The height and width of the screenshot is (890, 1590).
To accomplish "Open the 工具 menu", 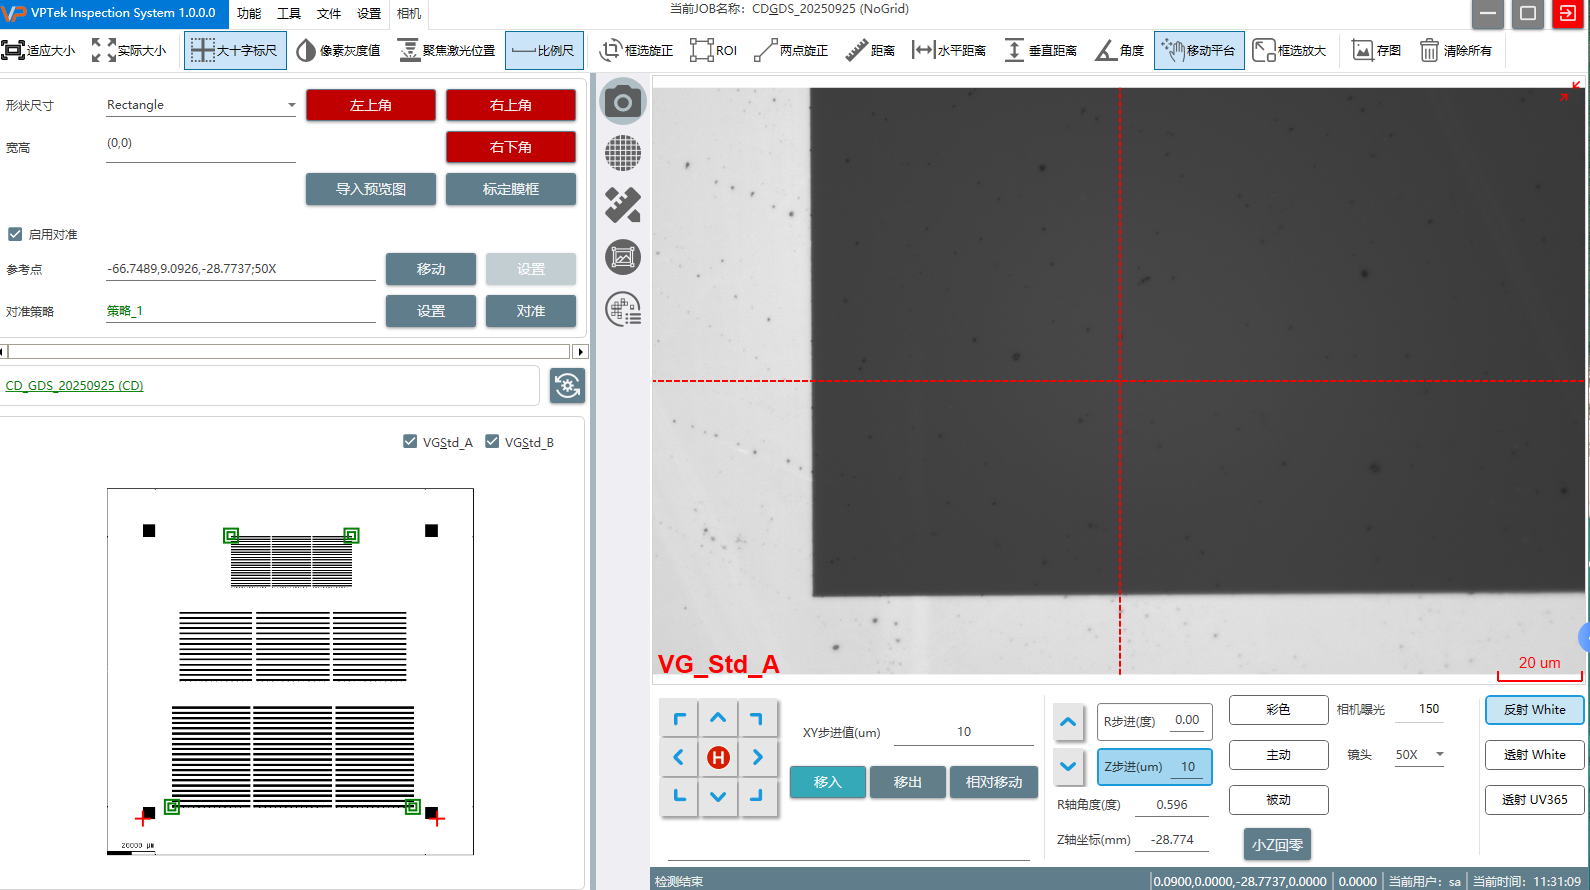I will pyautogui.click(x=289, y=14).
